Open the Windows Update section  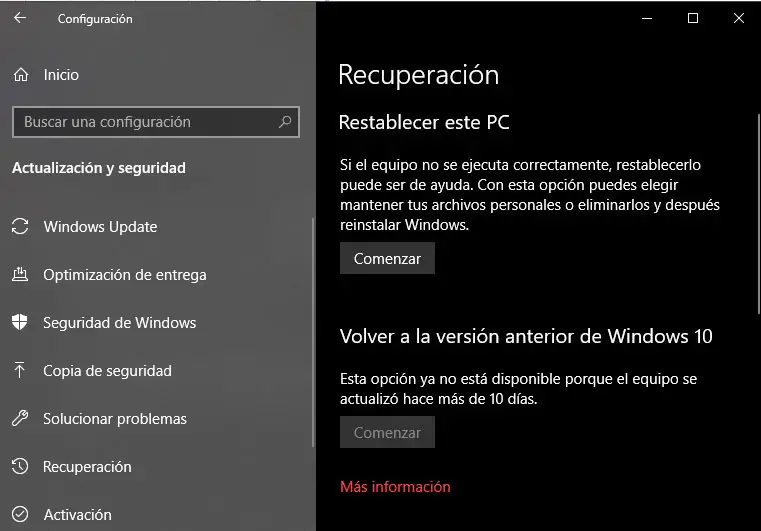point(100,227)
